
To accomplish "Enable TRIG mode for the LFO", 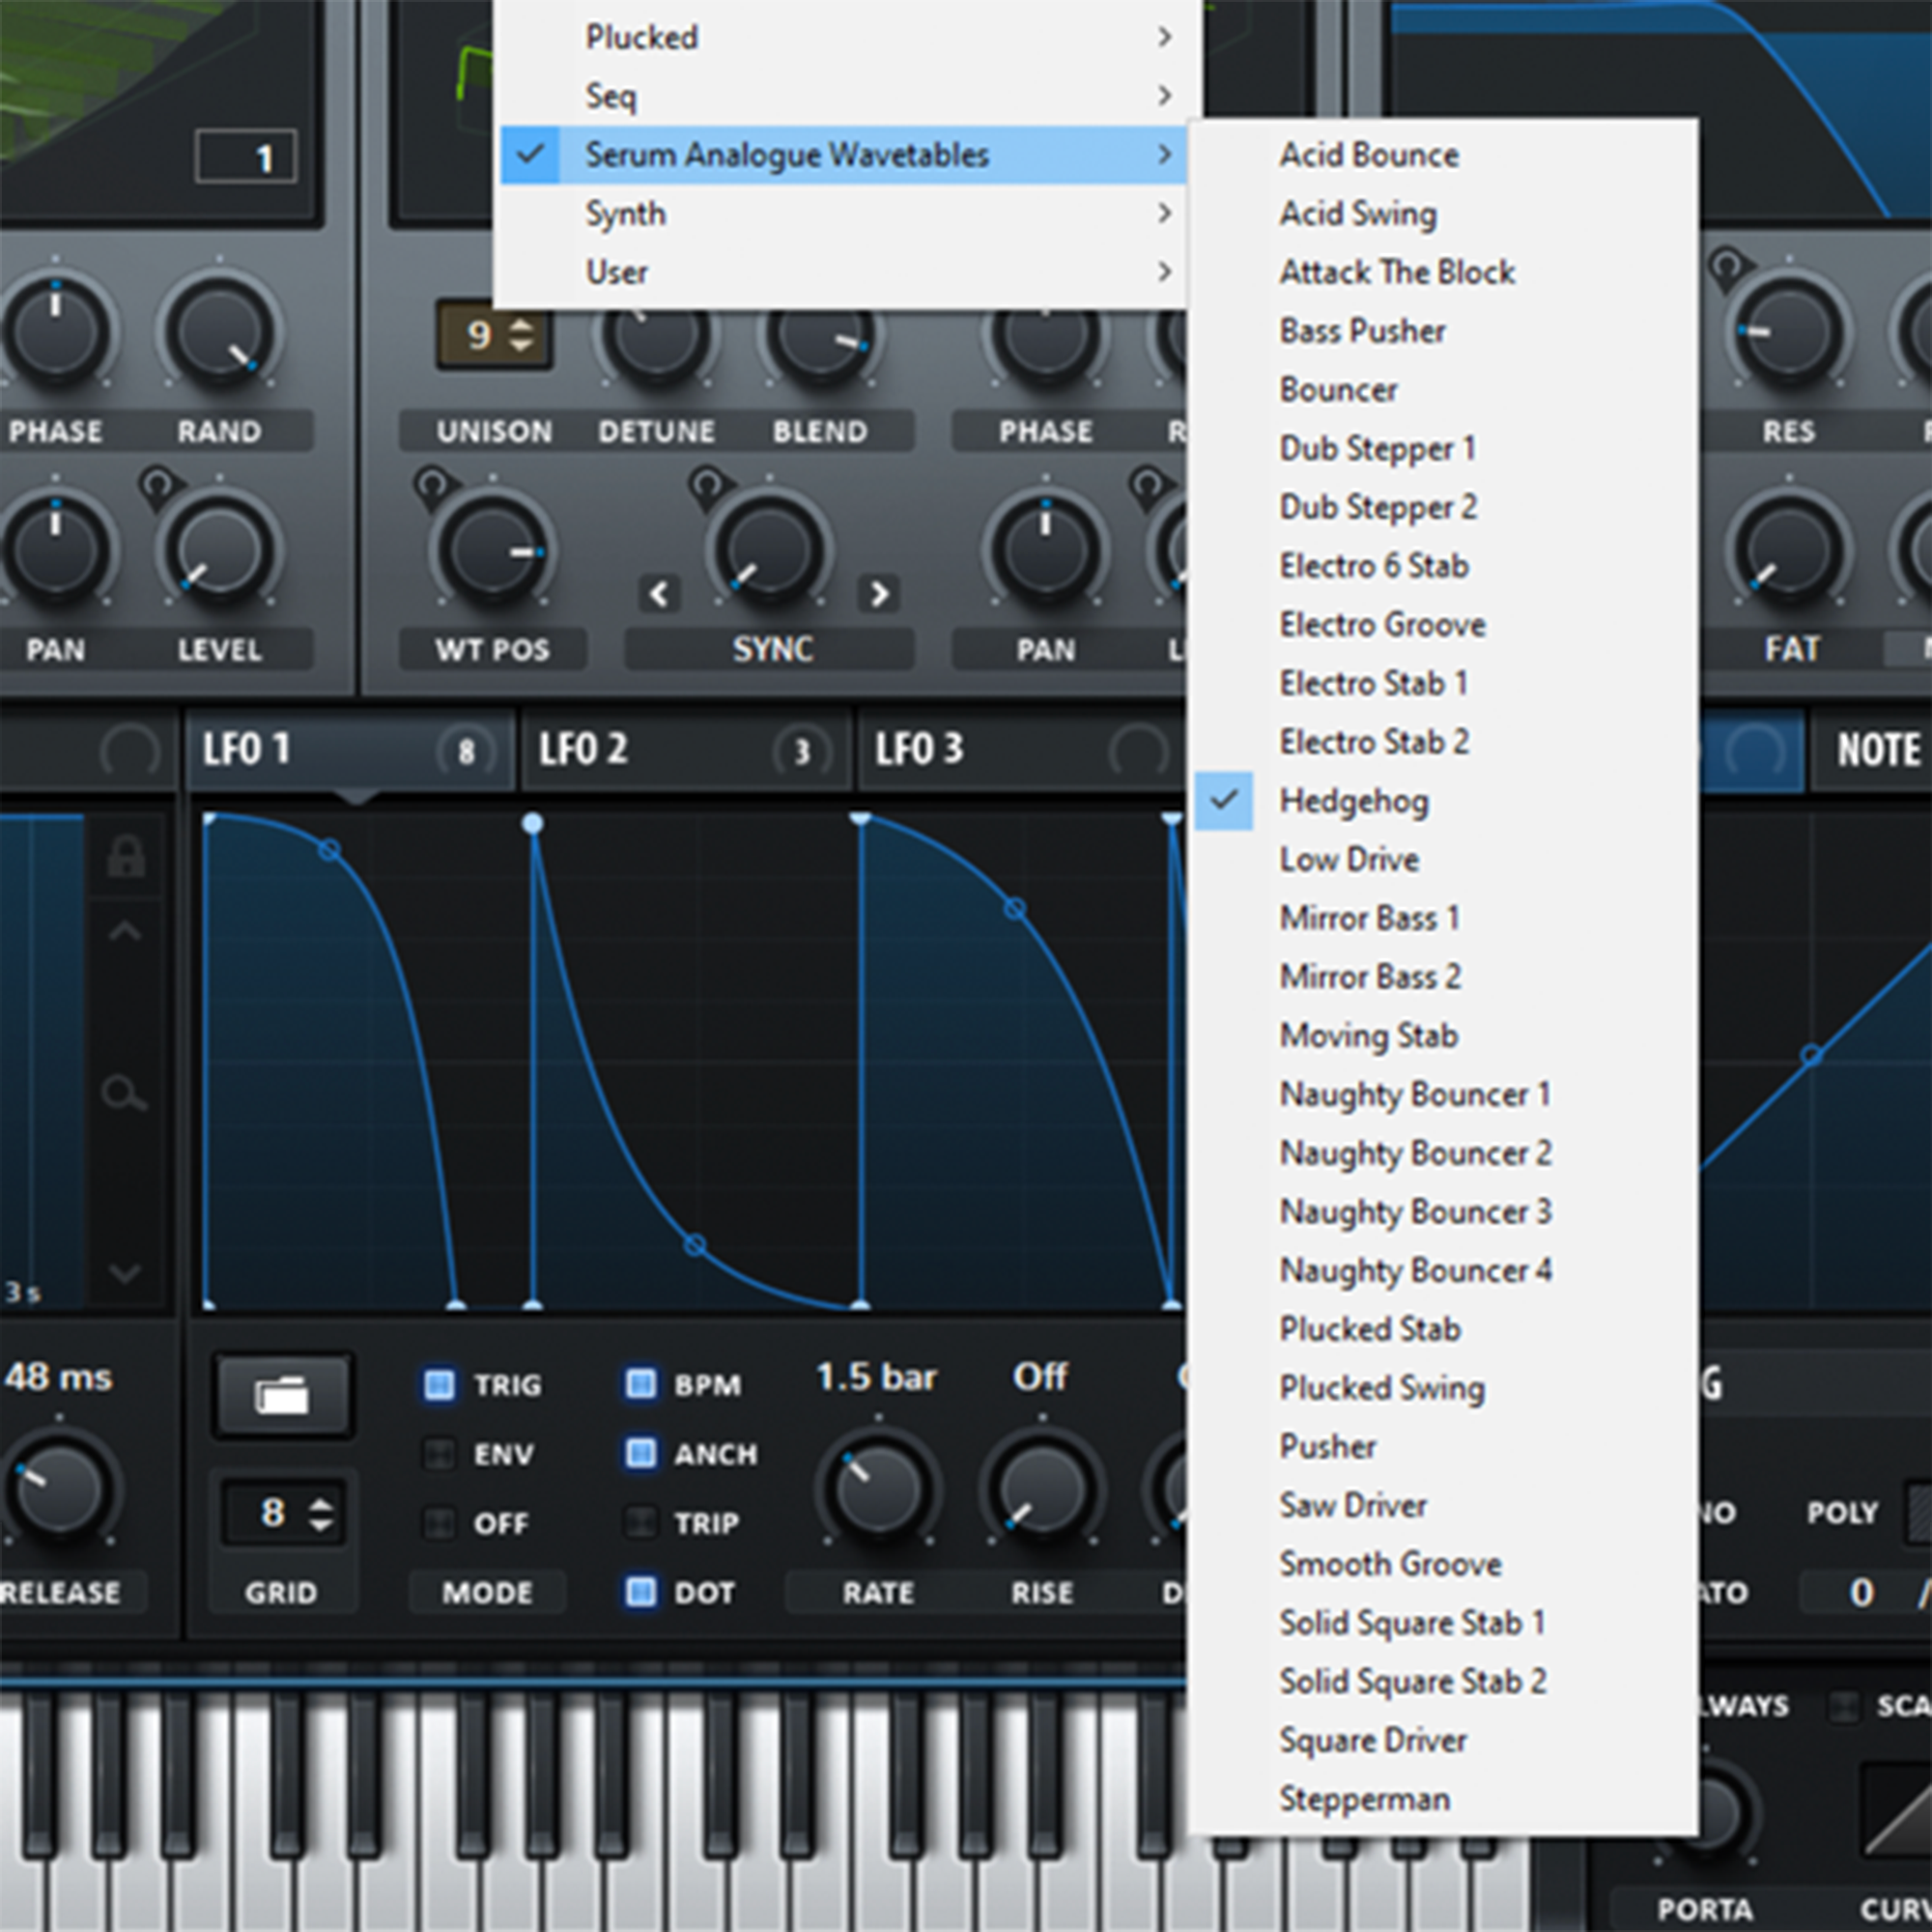I will coord(439,1385).
